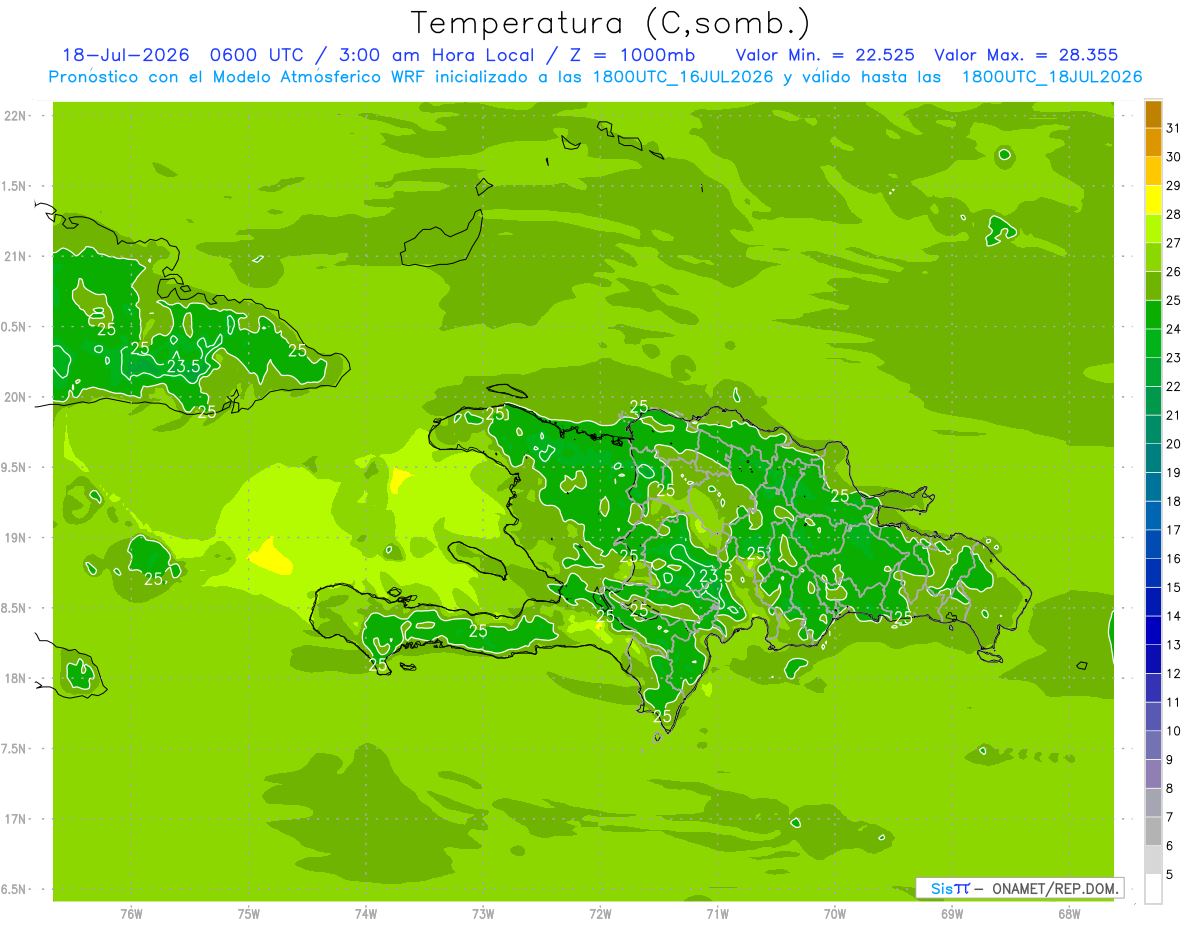Click the orange swatch between 30 and 31
The height and width of the screenshot is (927, 1200).
(1153, 142)
